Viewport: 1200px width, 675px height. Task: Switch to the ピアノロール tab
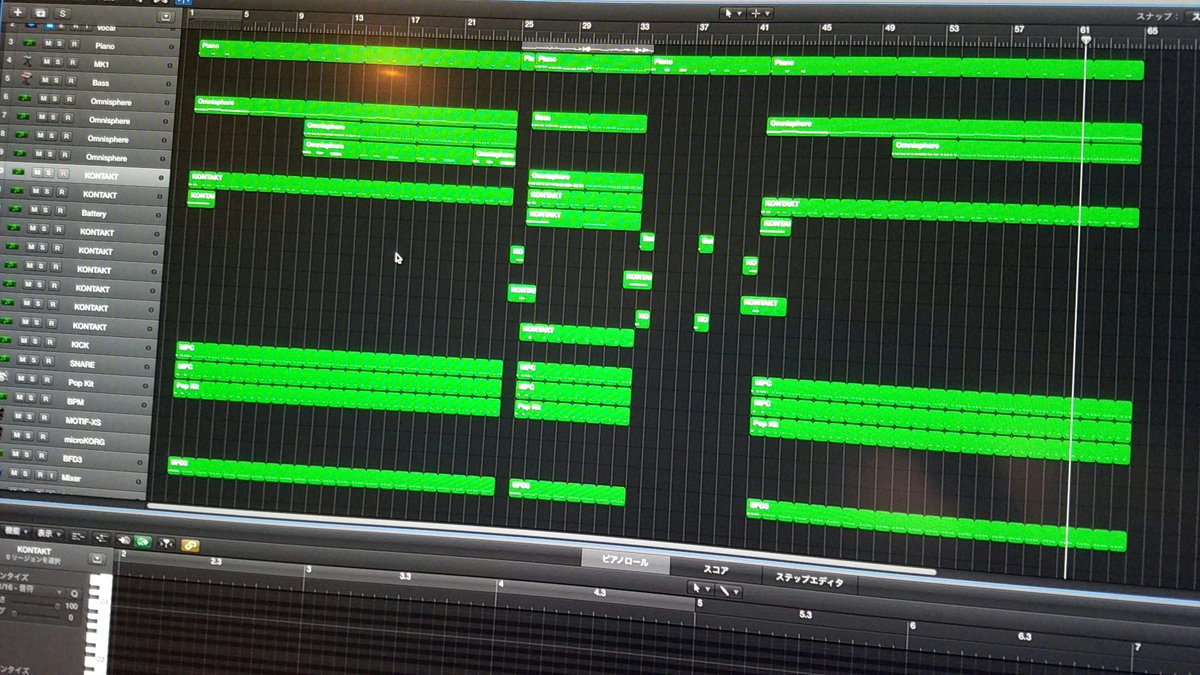pos(623,561)
